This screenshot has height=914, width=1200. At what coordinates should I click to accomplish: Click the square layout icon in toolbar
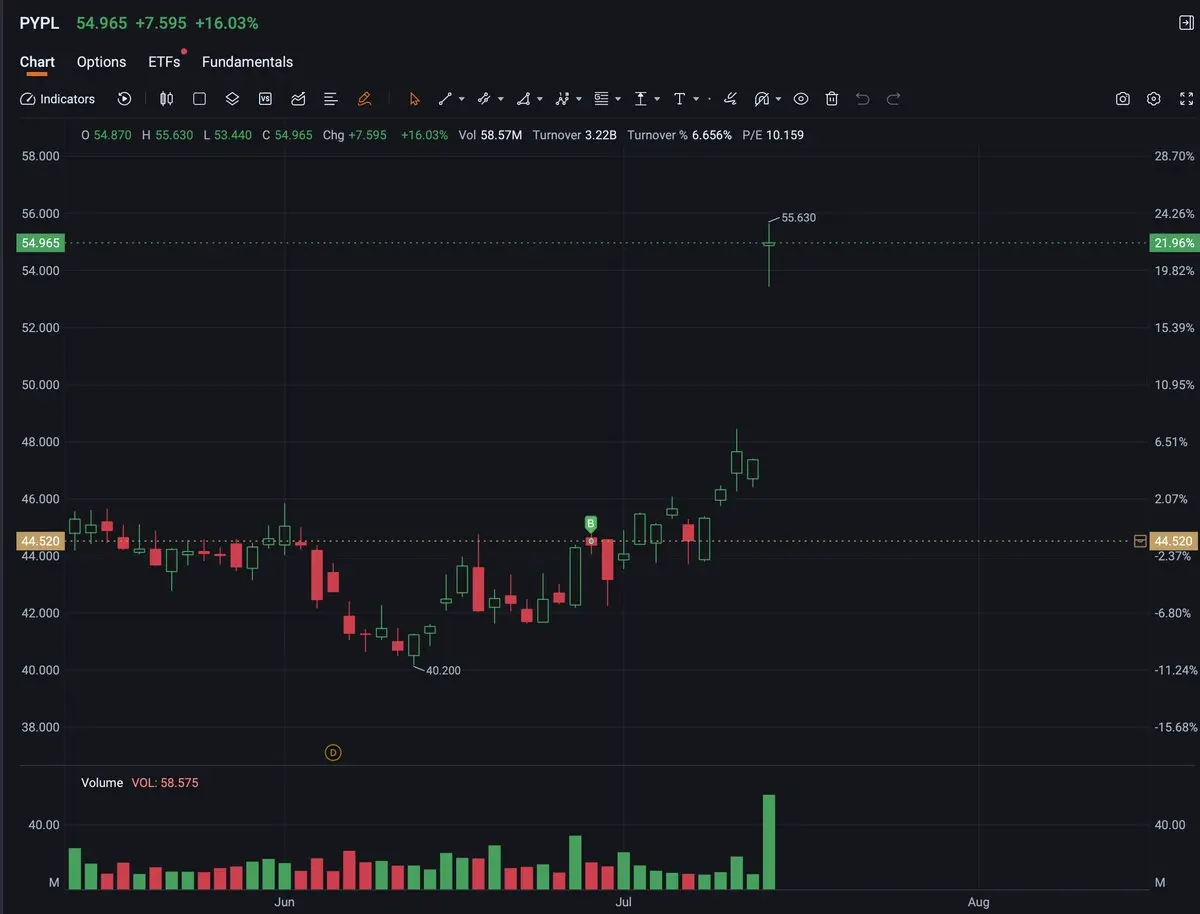point(199,99)
